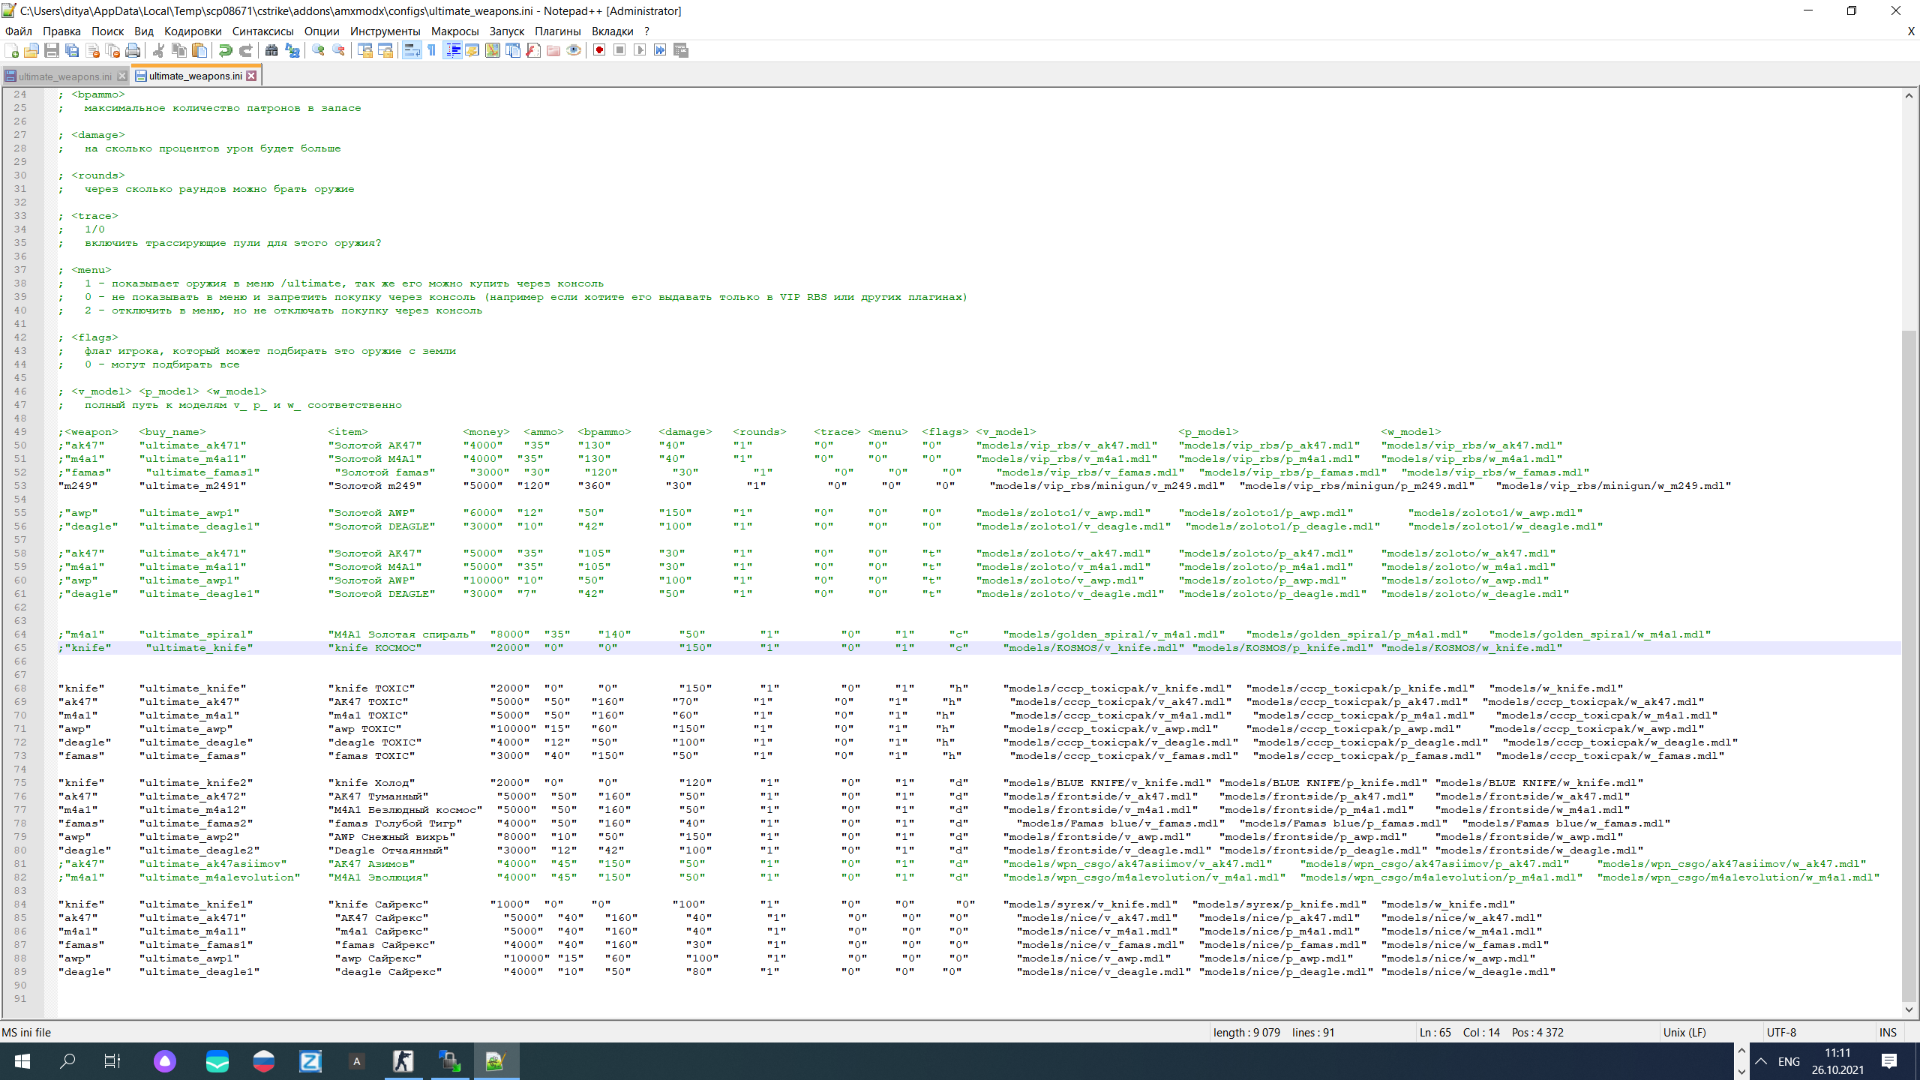Open Find with the binoculars icon

(x=271, y=50)
